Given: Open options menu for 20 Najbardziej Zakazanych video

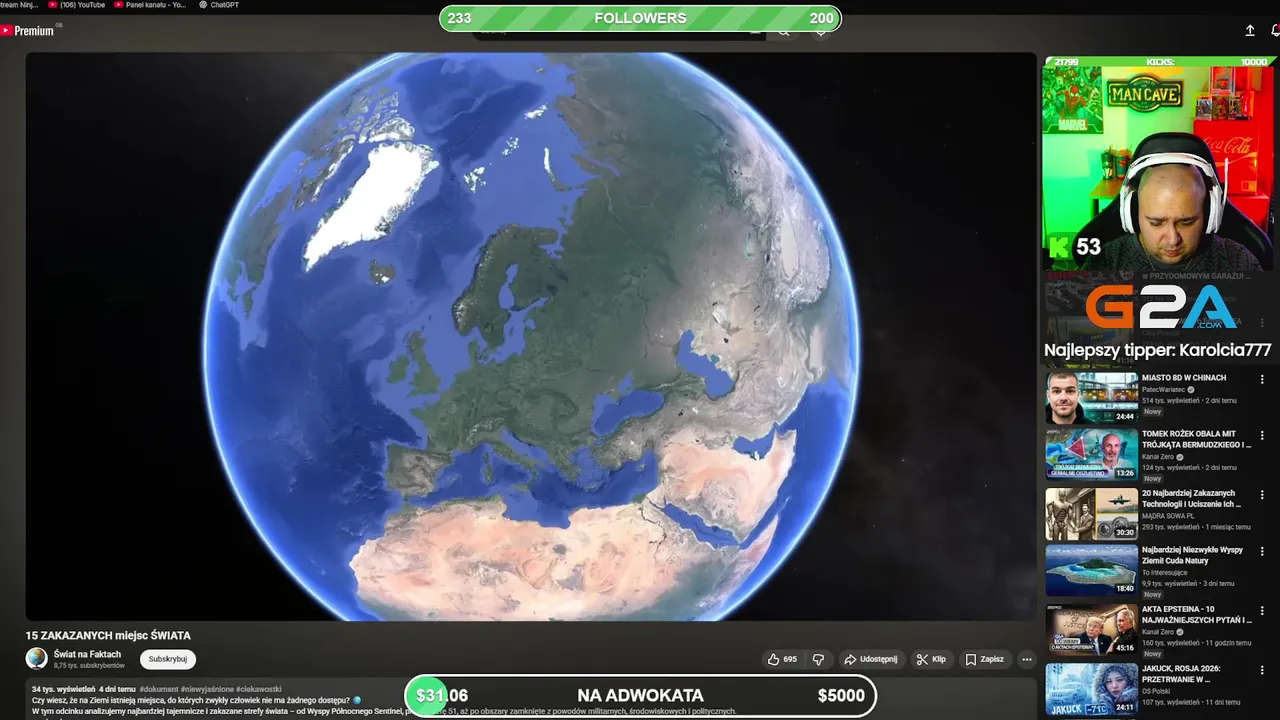Looking at the screenshot, I should coord(1262,494).
